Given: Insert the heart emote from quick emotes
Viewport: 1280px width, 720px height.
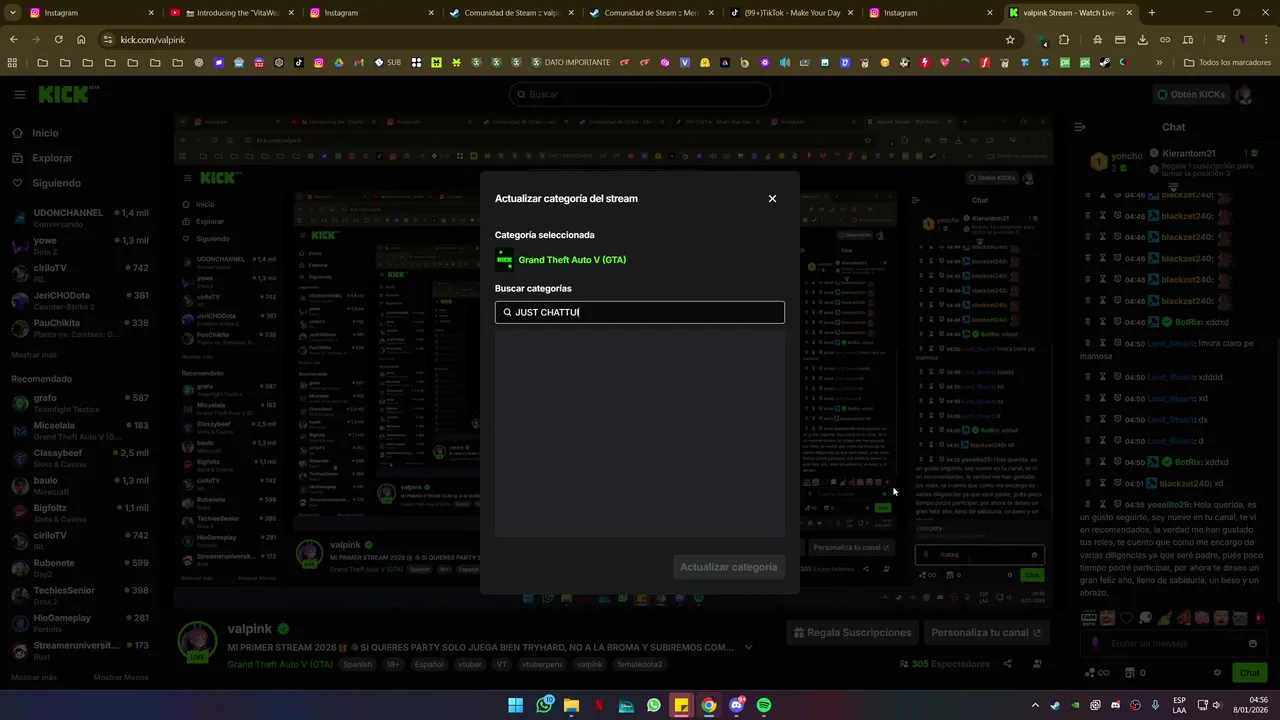Looking at the screenshot, I should pyautogui.click(x=1126, y=618).
